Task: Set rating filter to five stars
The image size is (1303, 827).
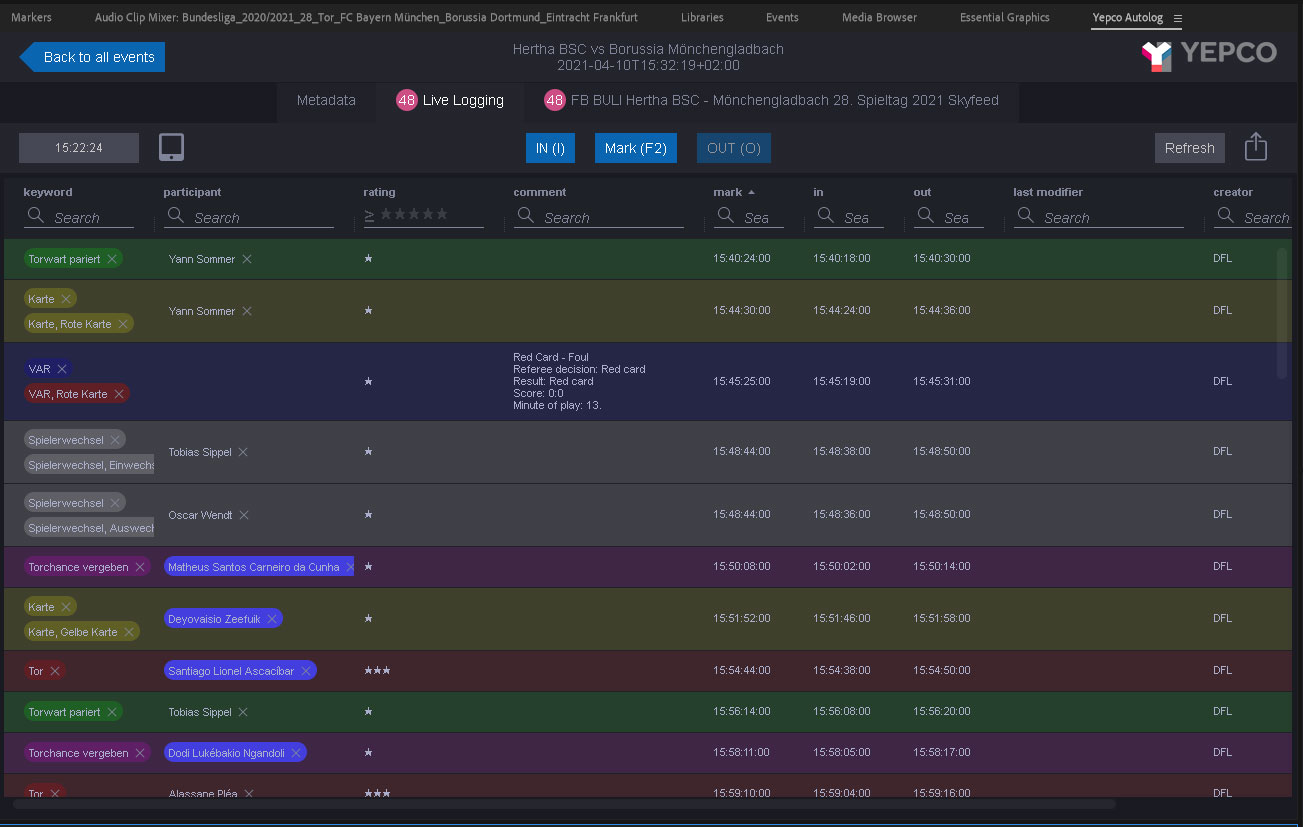Action: pos(442,214)
